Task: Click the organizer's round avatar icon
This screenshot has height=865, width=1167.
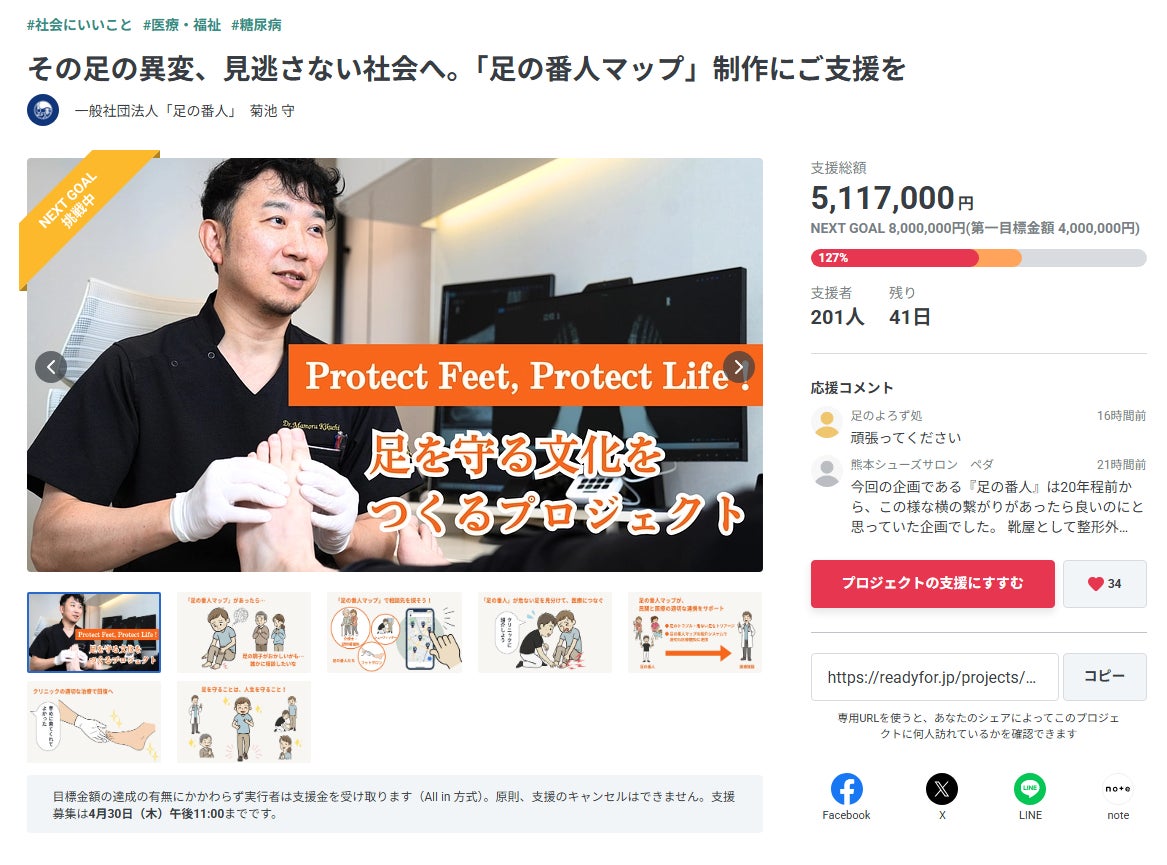Action: tap(43, 110)
